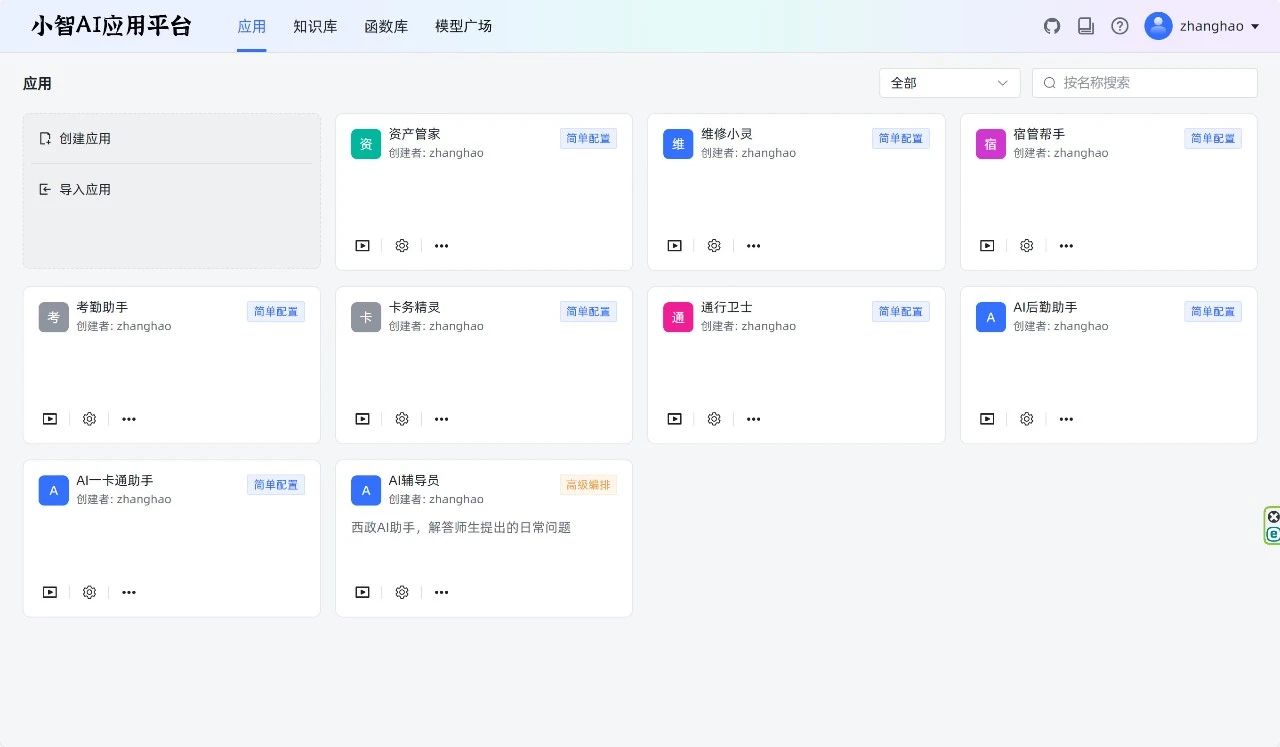This screenshot has height=747, width=1280.
Task: Expand more options on 宿管帮手 card
Action: click(1066, 246)
